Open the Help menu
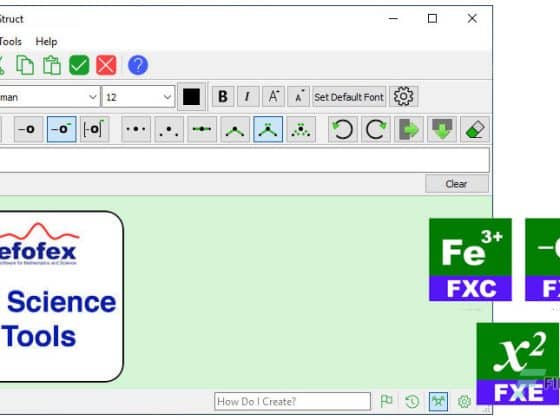This screenshot has height=420, width=560. (x=46, y=42)
